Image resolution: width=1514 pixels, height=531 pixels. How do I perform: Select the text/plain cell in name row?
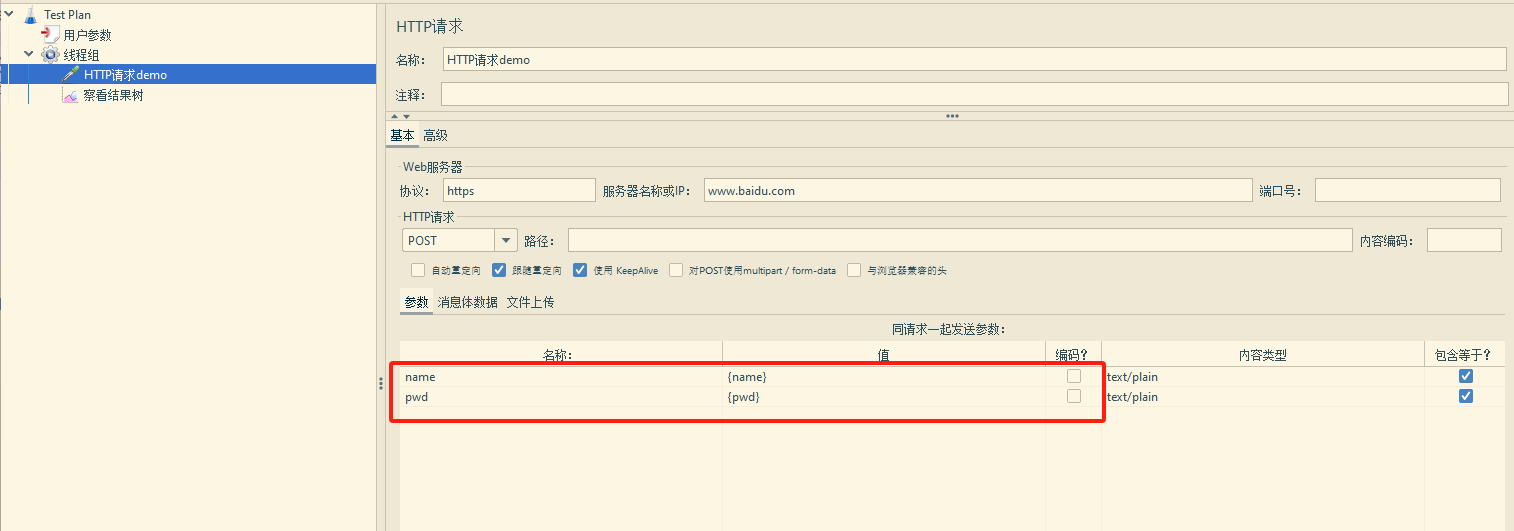tap(1262, 376)
